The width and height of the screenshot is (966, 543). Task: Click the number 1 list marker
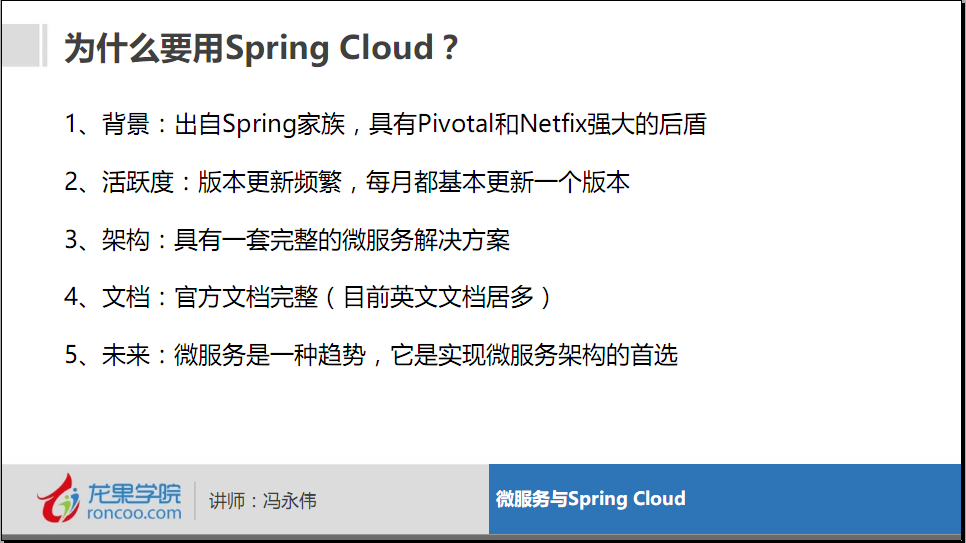(71, 125)
